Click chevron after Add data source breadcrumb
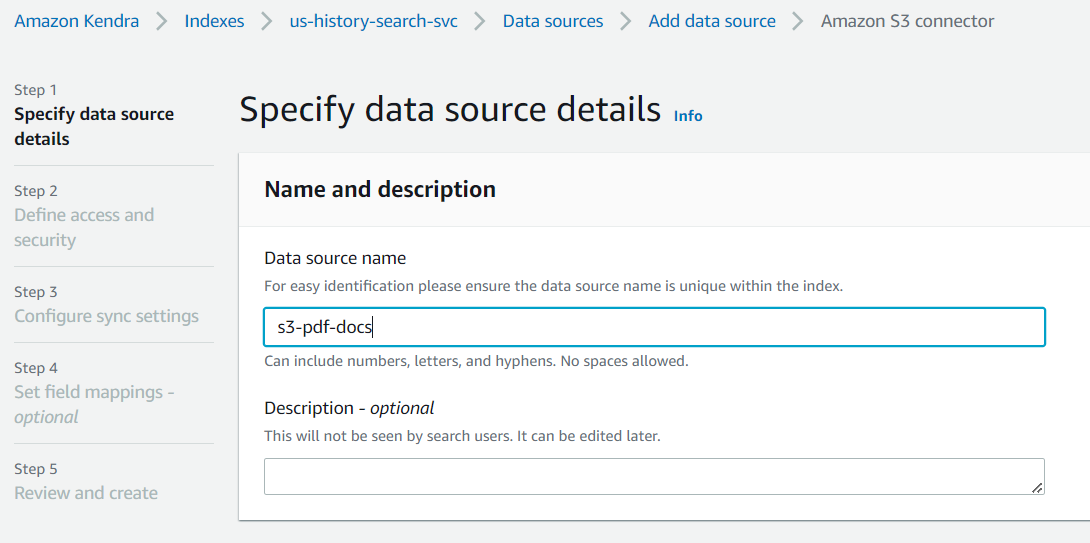This screenshot has width=1090, height=543. [x=798, y=22]
